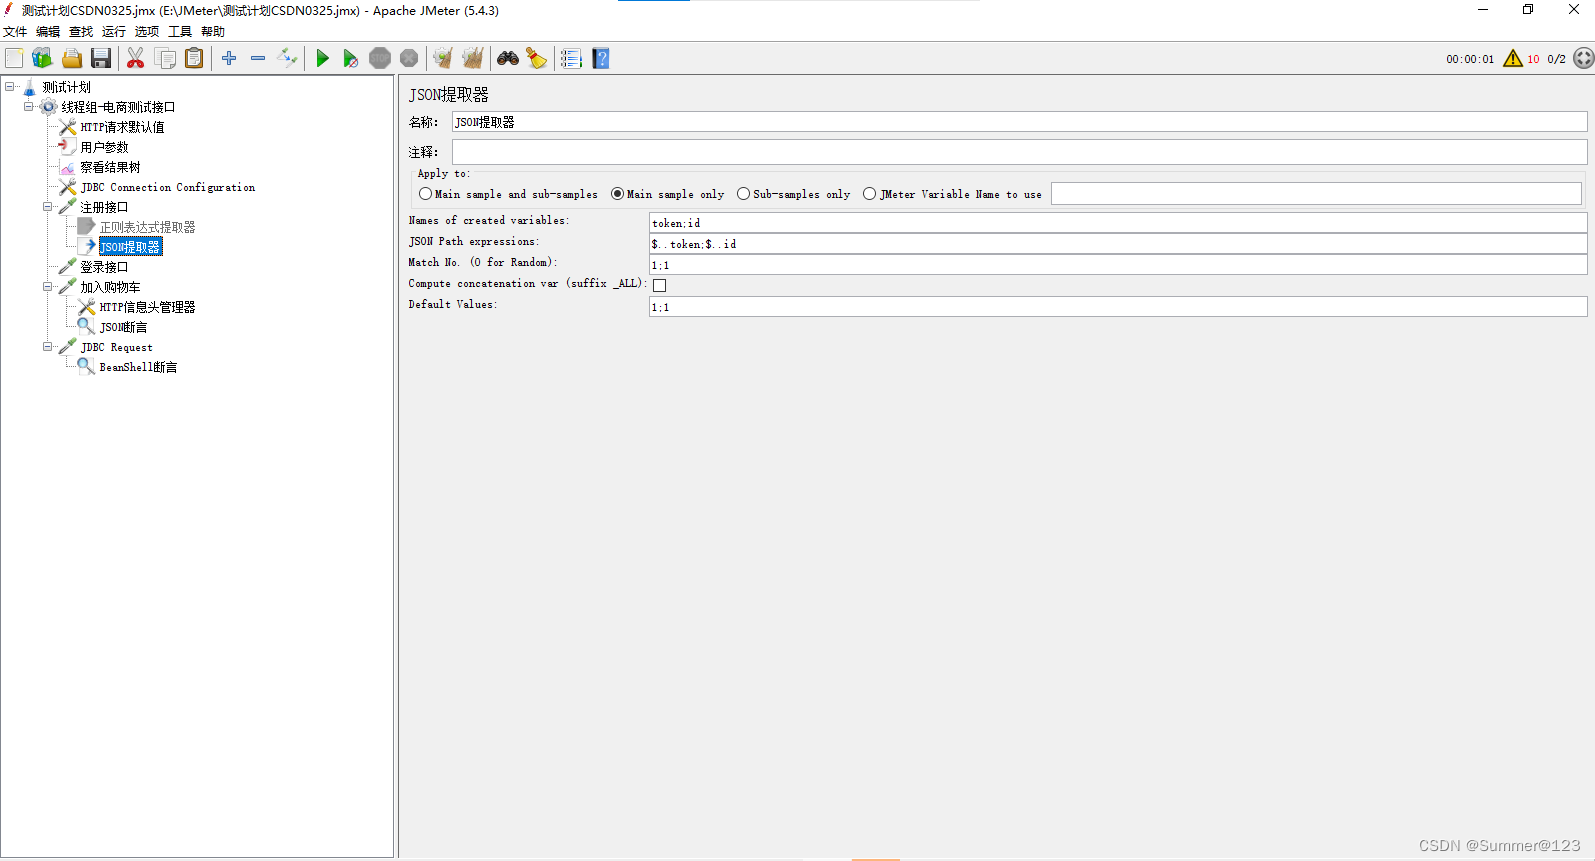The image size is (1595, 861).
Task: Select JMeter Variable Name to use radio
Action: (869, 194)
